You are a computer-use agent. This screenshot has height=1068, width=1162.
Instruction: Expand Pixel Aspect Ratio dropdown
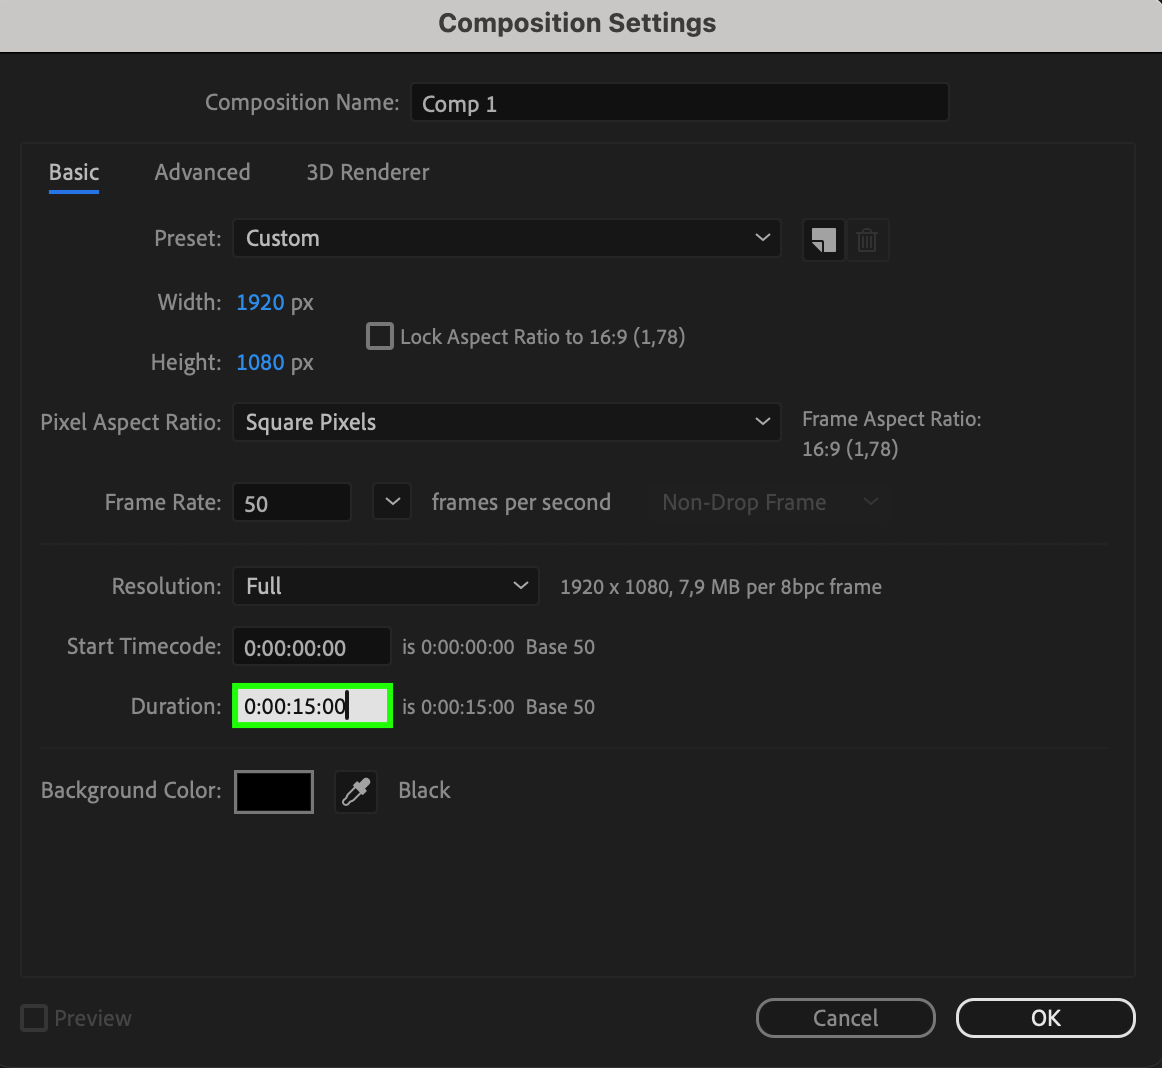coord(506,422)
